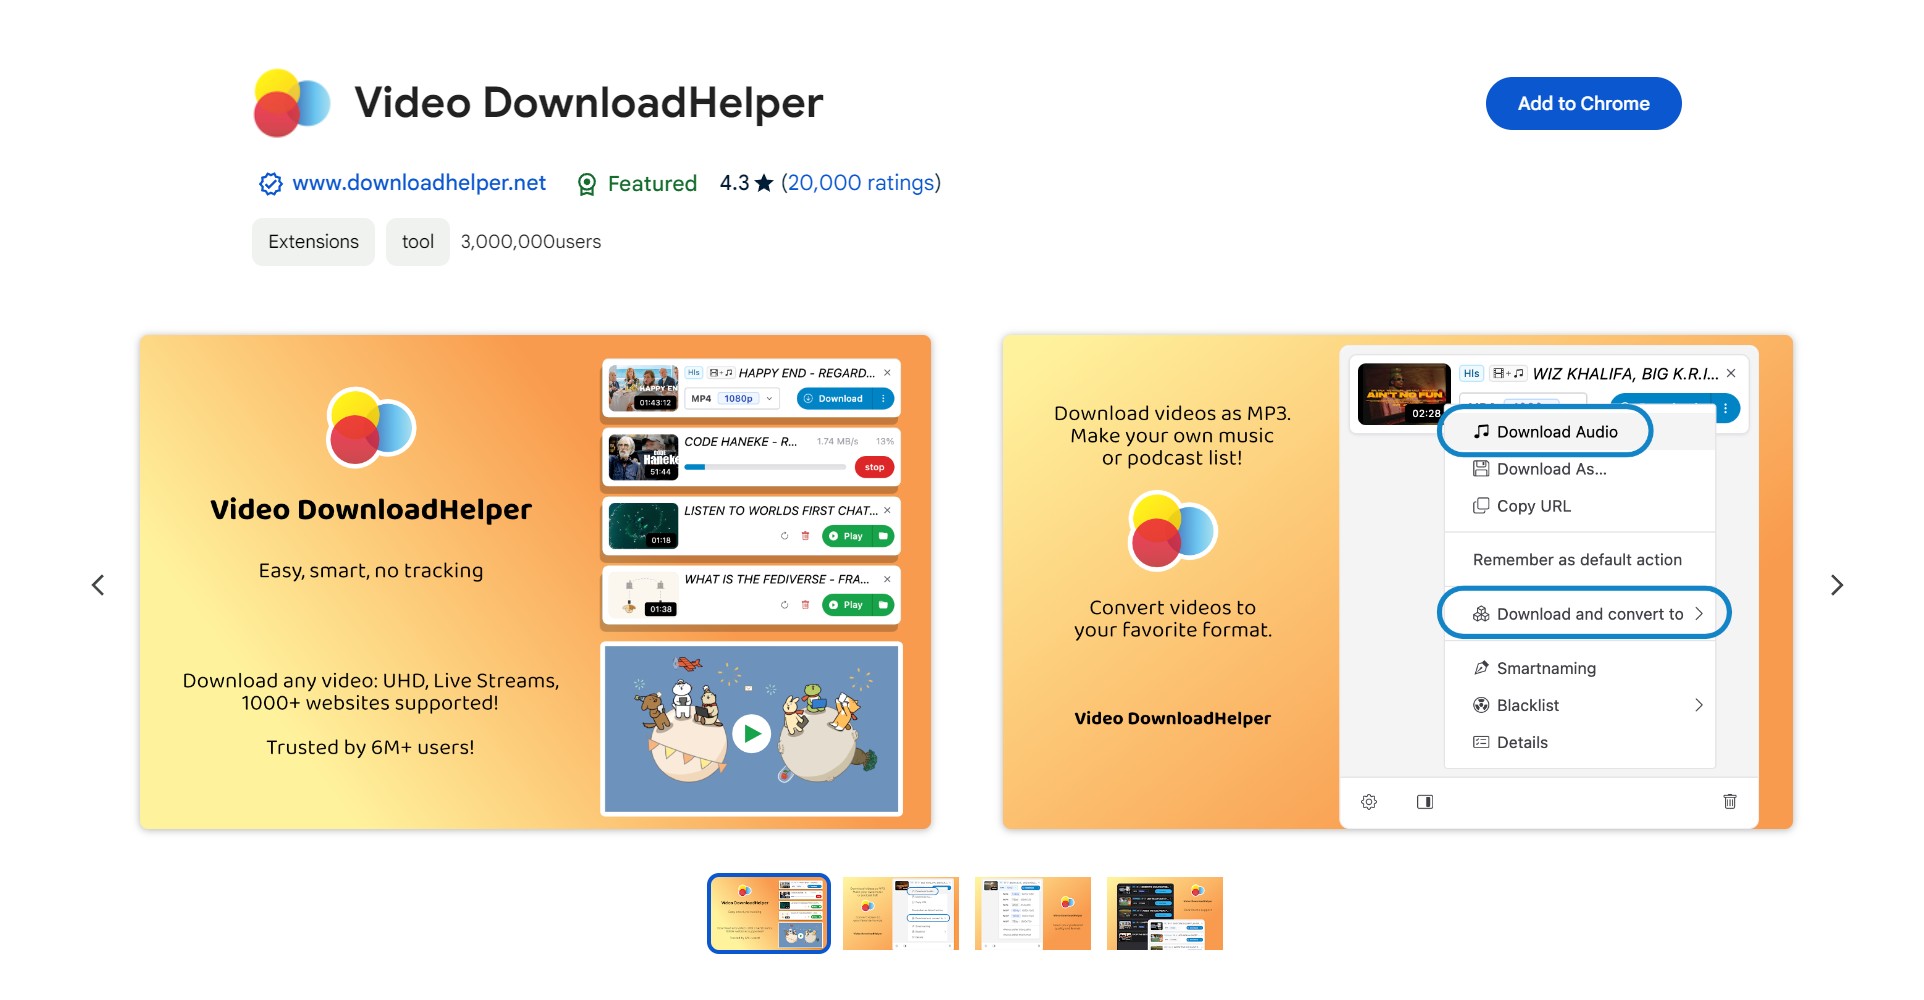This screenshot has width=1924, height=1000.
Task: Click the Extensions category chip
Action: [x=313, y=242]
